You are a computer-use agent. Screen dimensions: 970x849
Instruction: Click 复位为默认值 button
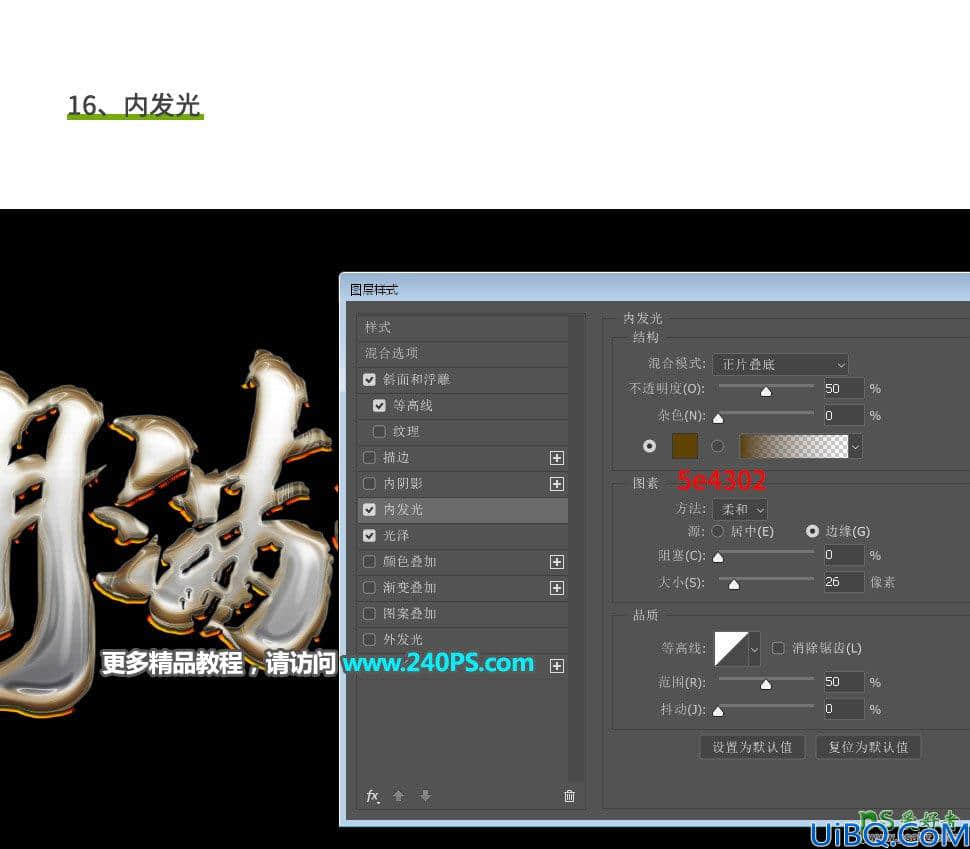pos(869,747)
